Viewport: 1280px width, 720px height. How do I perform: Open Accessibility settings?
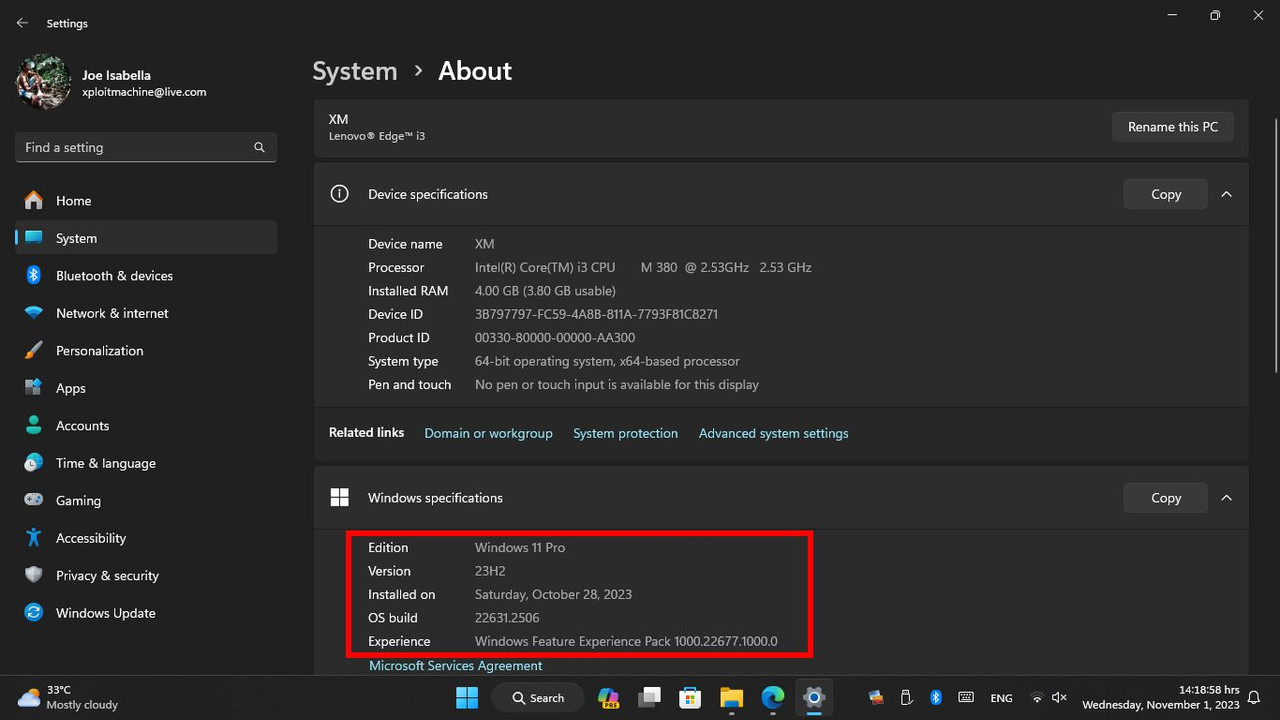[146, 538]
